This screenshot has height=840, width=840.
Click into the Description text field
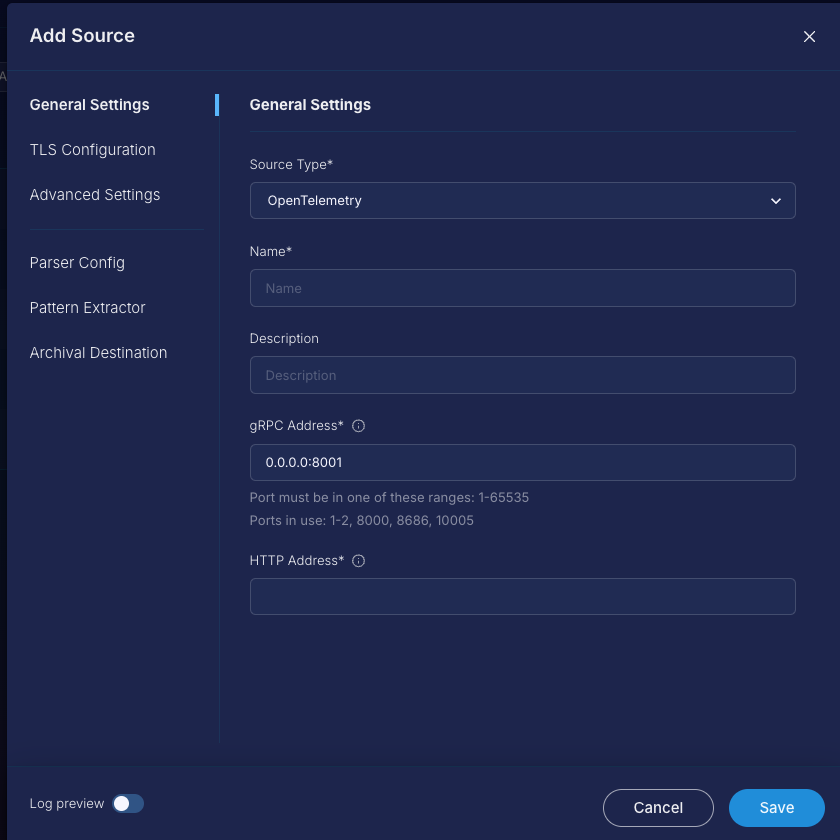pyautogui.click(x=522, y=376)
